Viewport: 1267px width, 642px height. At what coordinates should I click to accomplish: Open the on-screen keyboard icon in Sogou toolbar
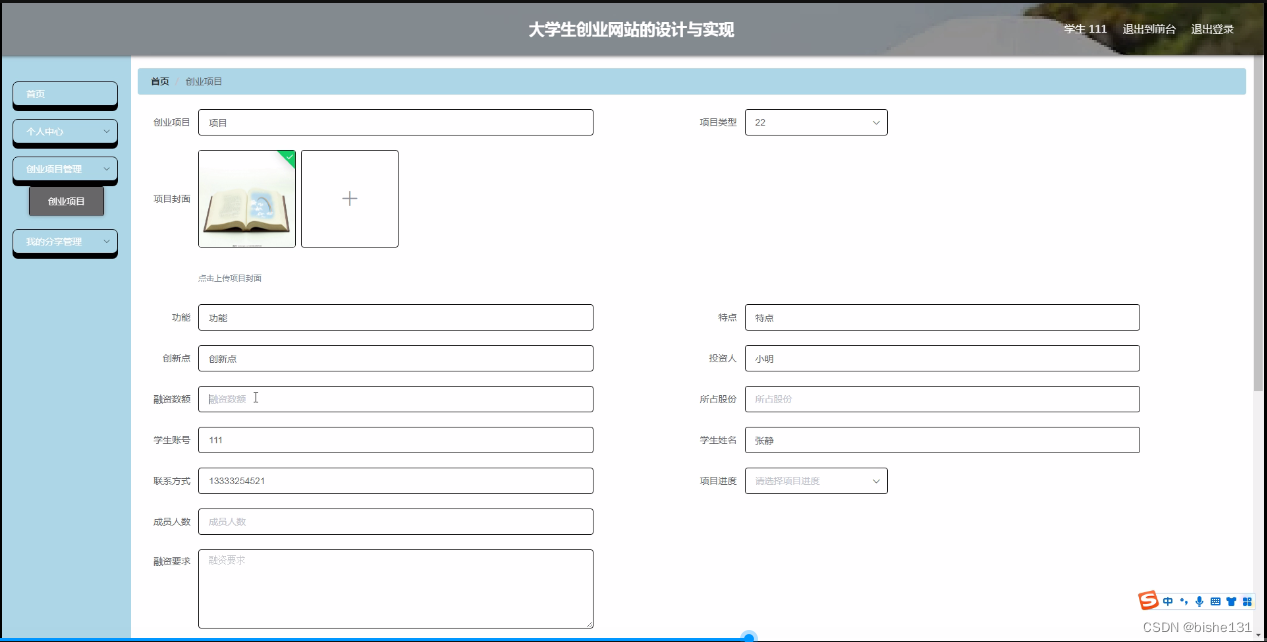click(x=1215, y=600)
